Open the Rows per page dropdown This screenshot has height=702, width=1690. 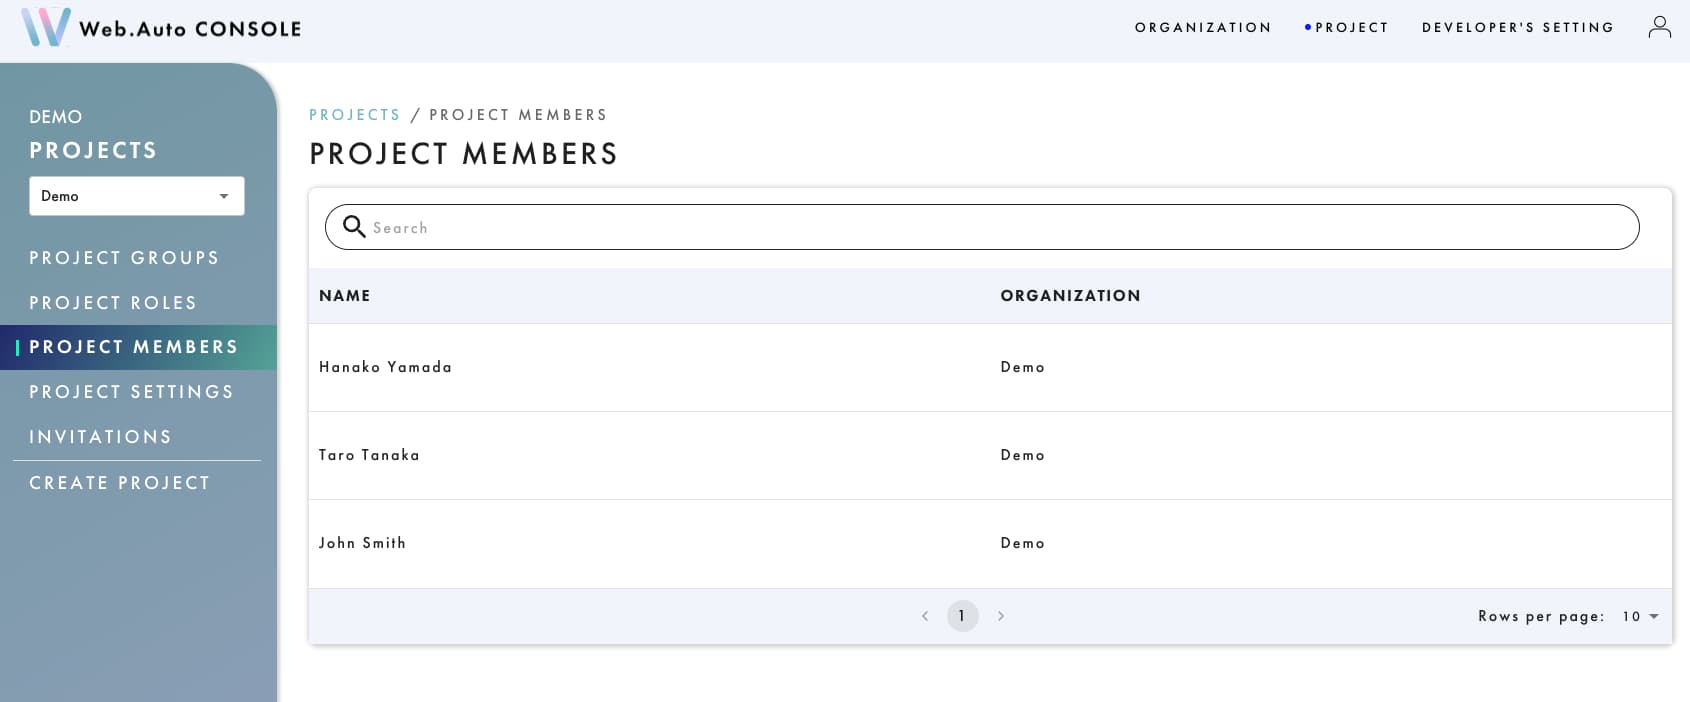(x=1640, y=616)
